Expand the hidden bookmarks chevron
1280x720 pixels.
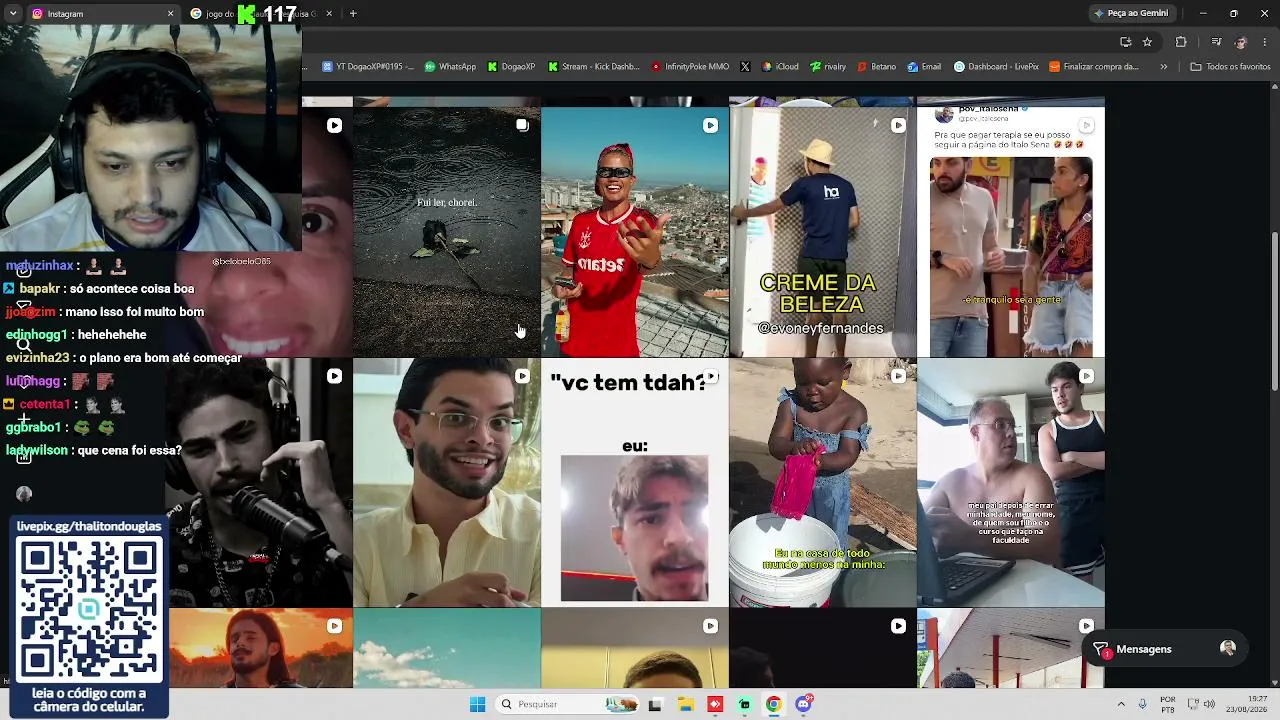[x=1163, y=67]
